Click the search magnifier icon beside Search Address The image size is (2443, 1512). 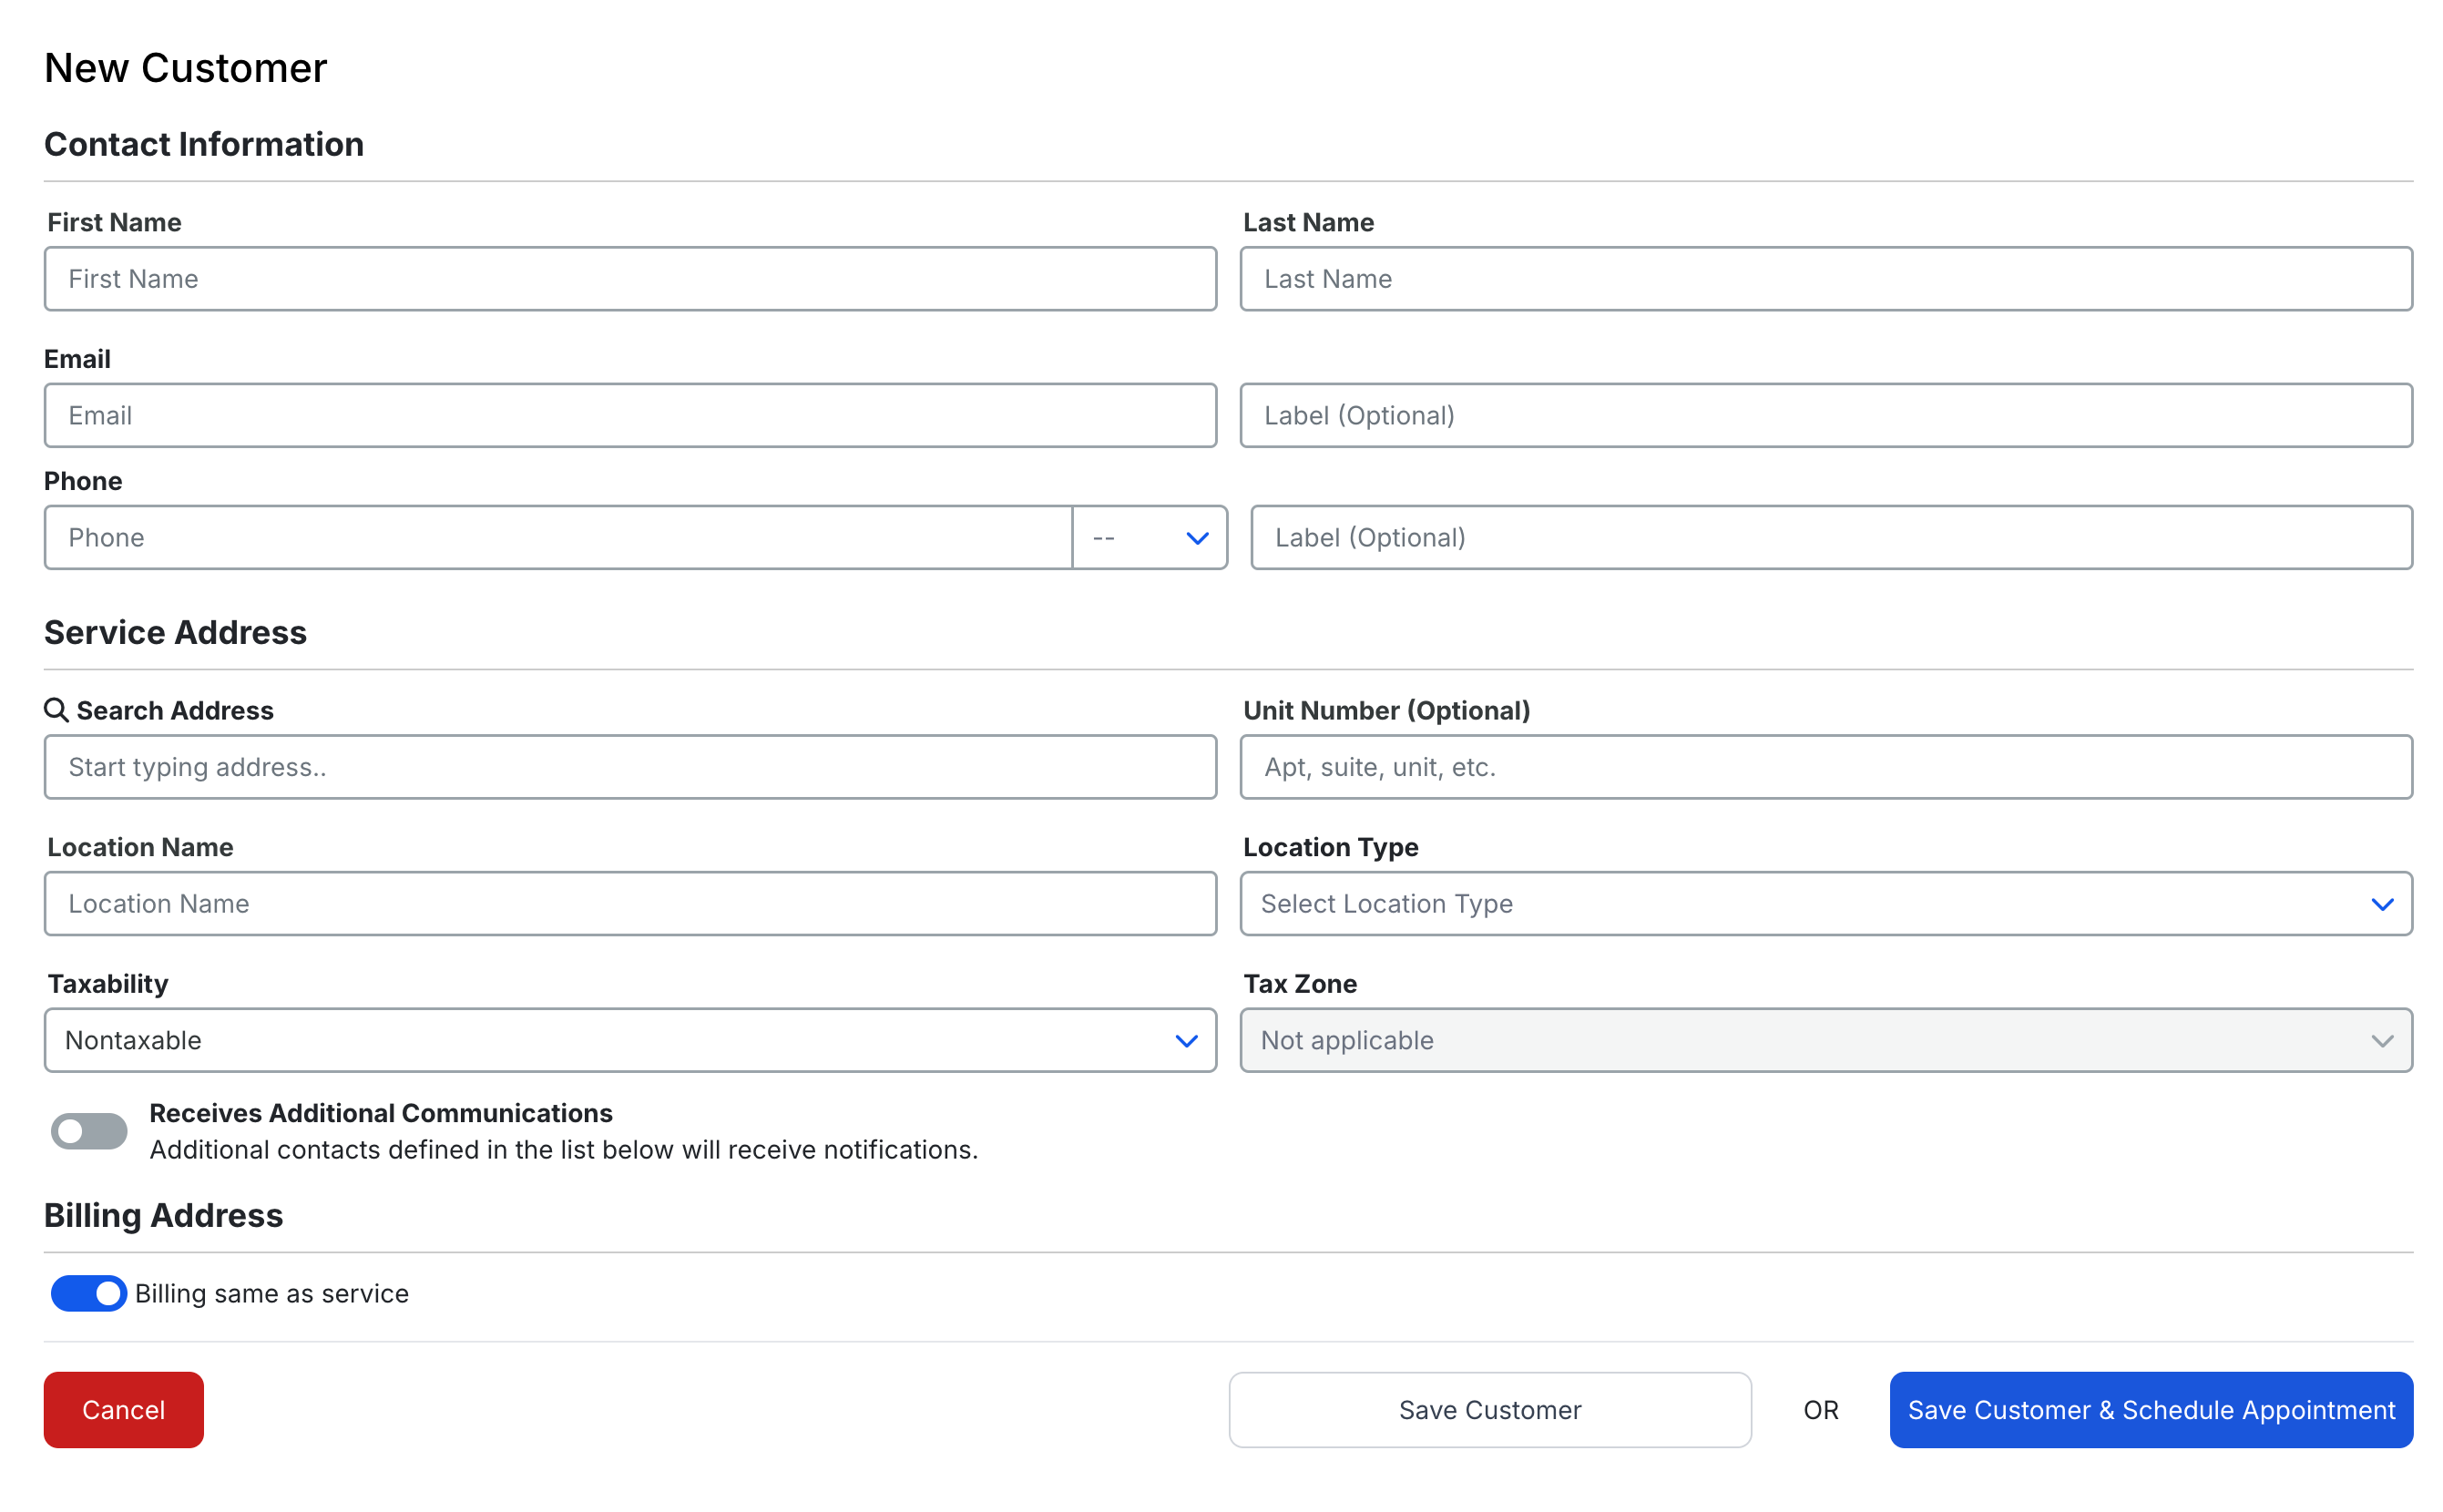point(56,710)
